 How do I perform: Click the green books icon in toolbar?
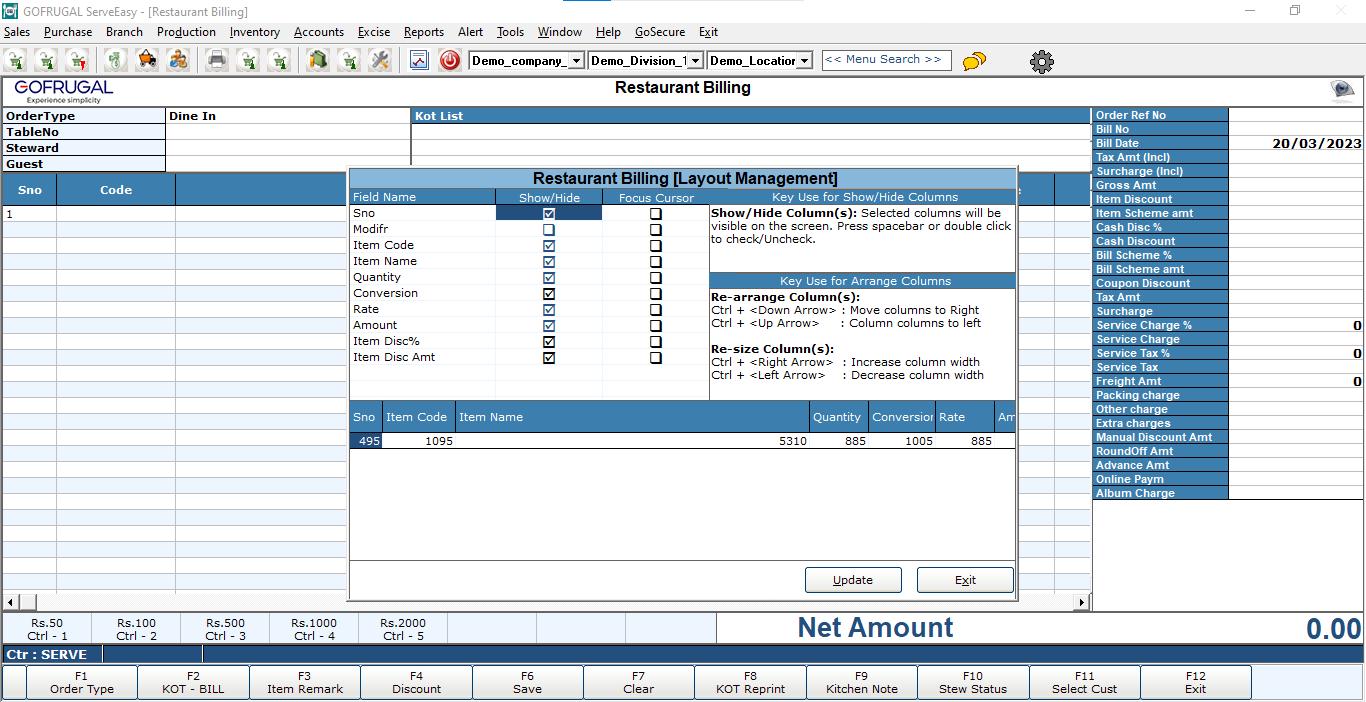click(x=318, y=60)
